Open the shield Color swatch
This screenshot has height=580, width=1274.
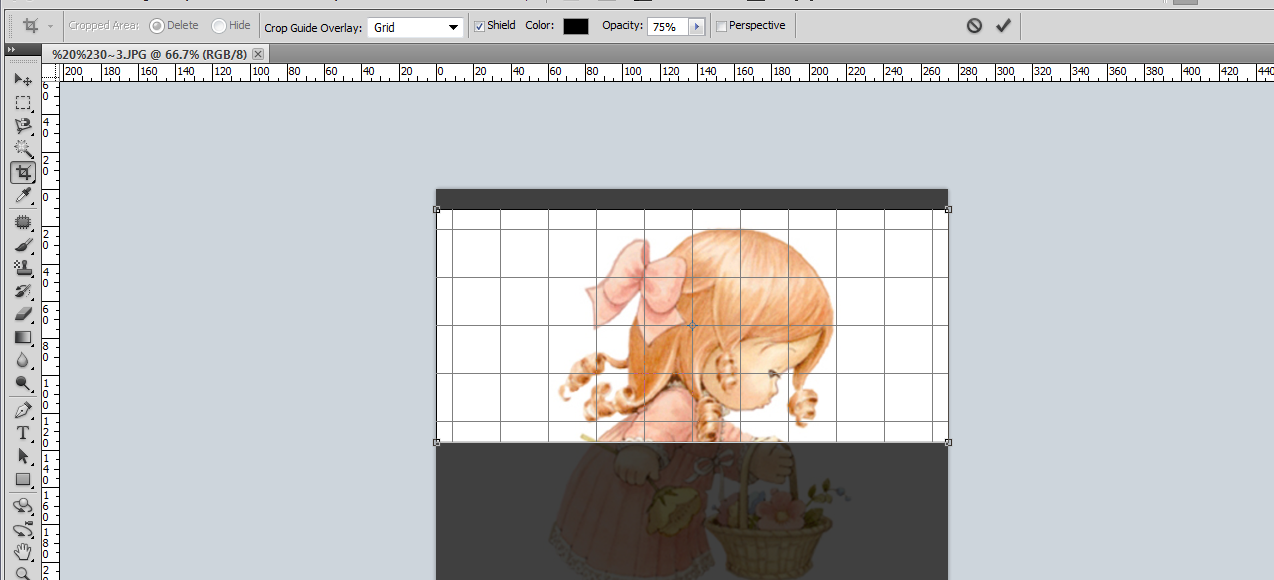tap(575, 26)
